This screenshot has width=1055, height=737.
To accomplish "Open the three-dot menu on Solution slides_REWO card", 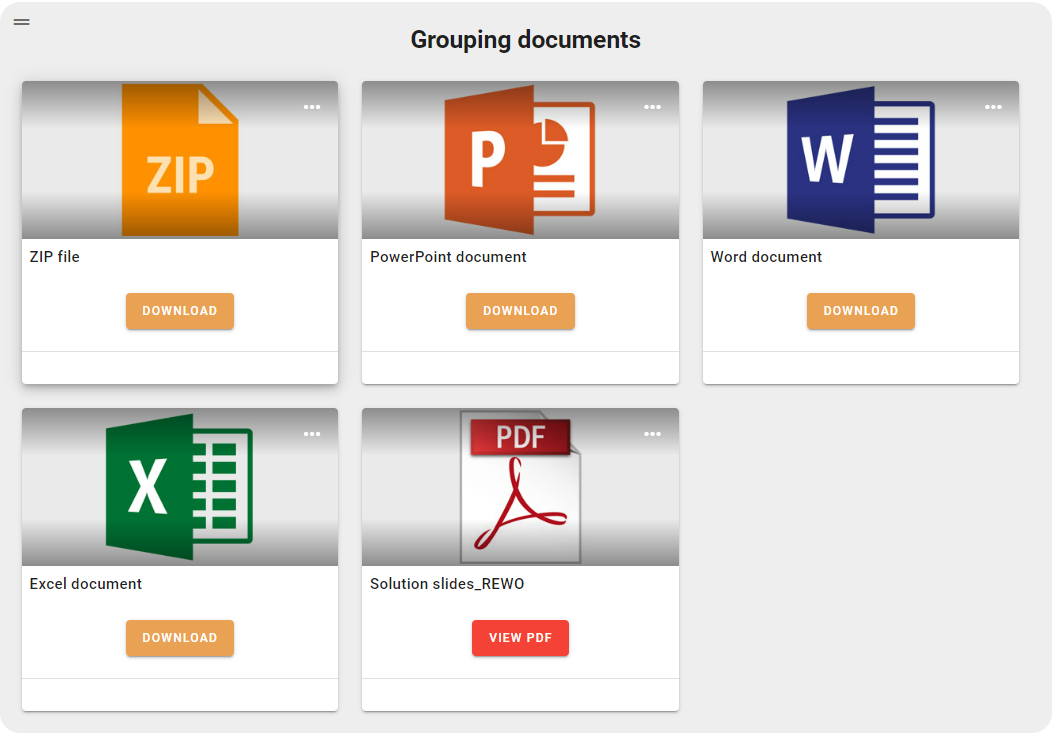I will click(652, 434).
